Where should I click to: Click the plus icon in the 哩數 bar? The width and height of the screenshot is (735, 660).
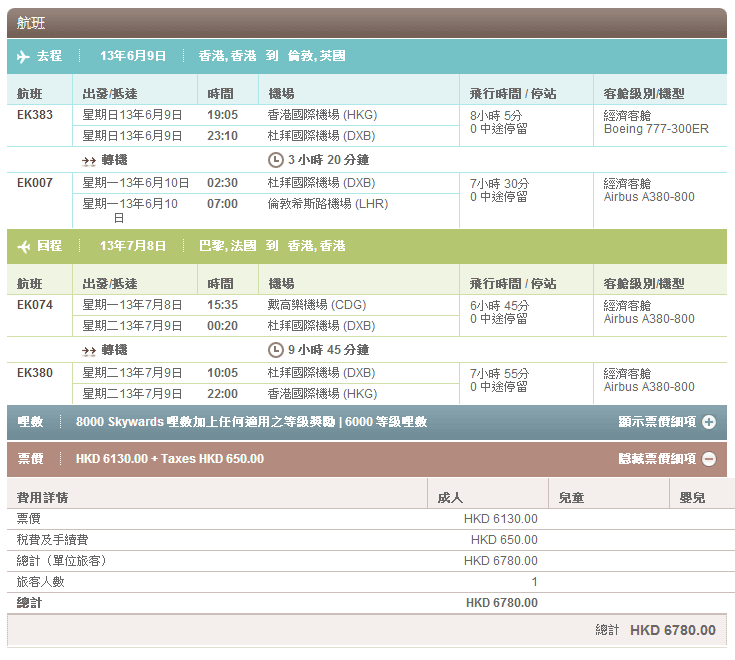709,422
